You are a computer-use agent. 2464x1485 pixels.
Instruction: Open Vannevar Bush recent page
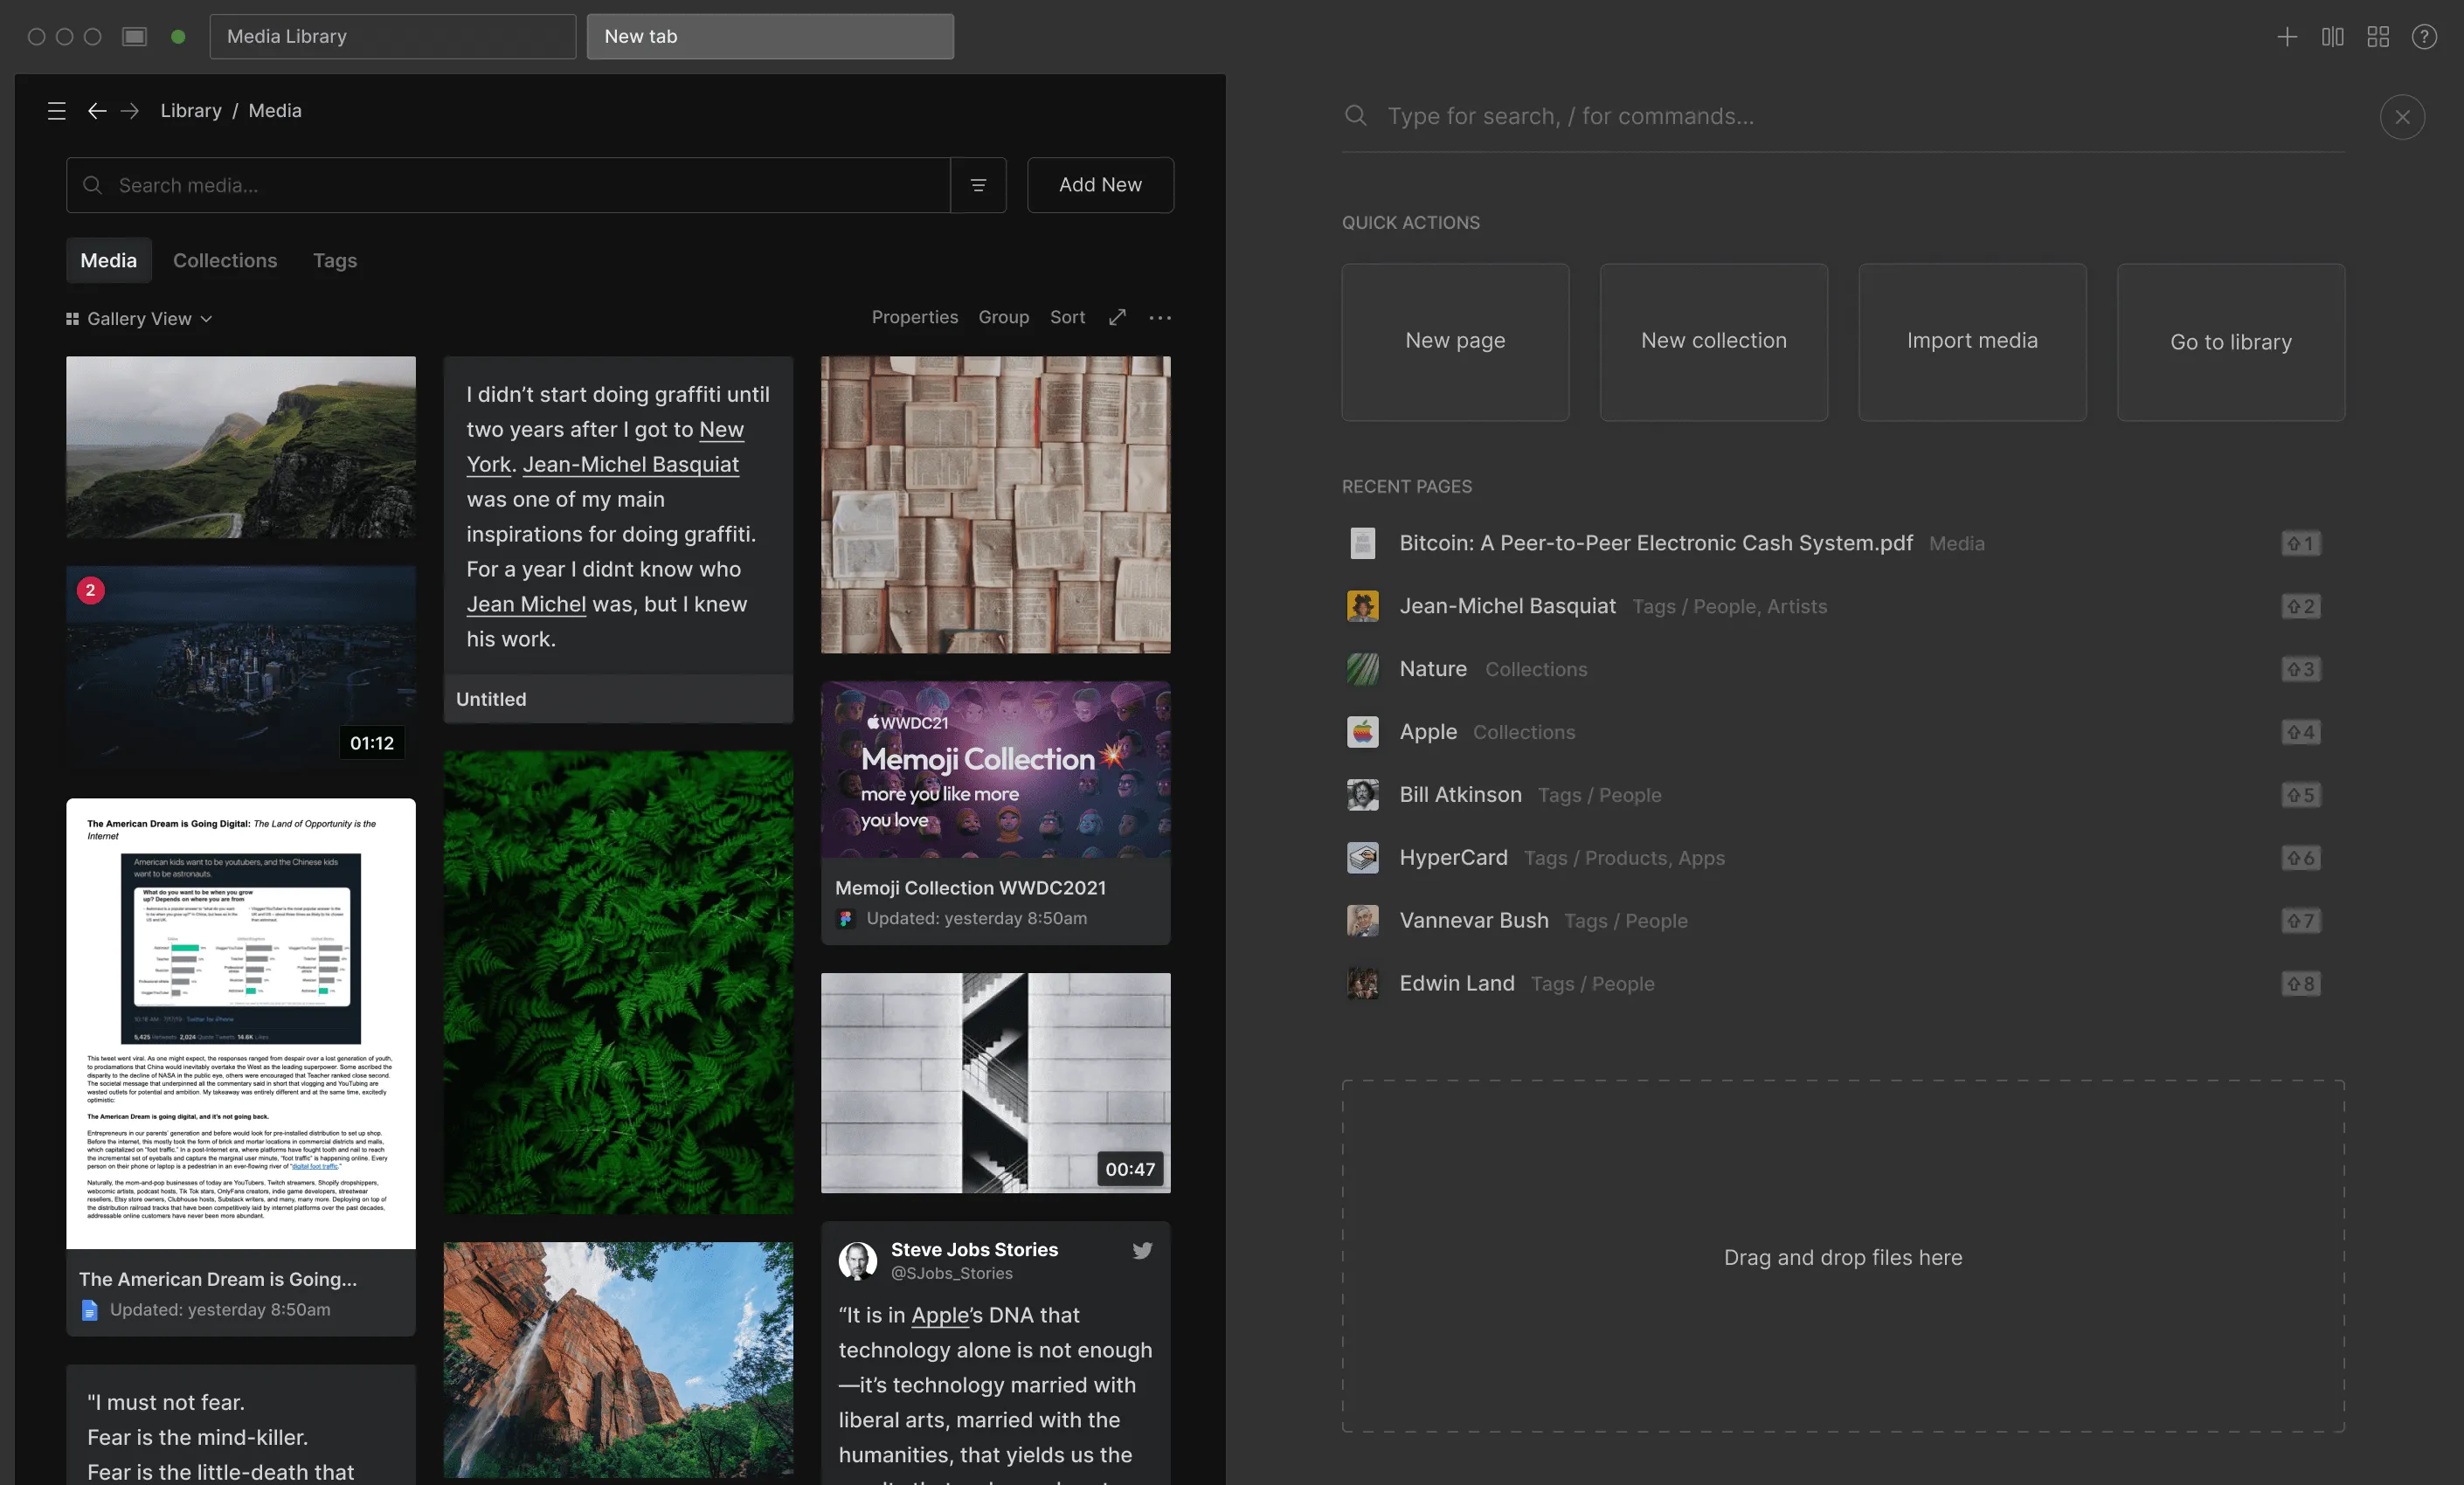(x=1832, y=921)
